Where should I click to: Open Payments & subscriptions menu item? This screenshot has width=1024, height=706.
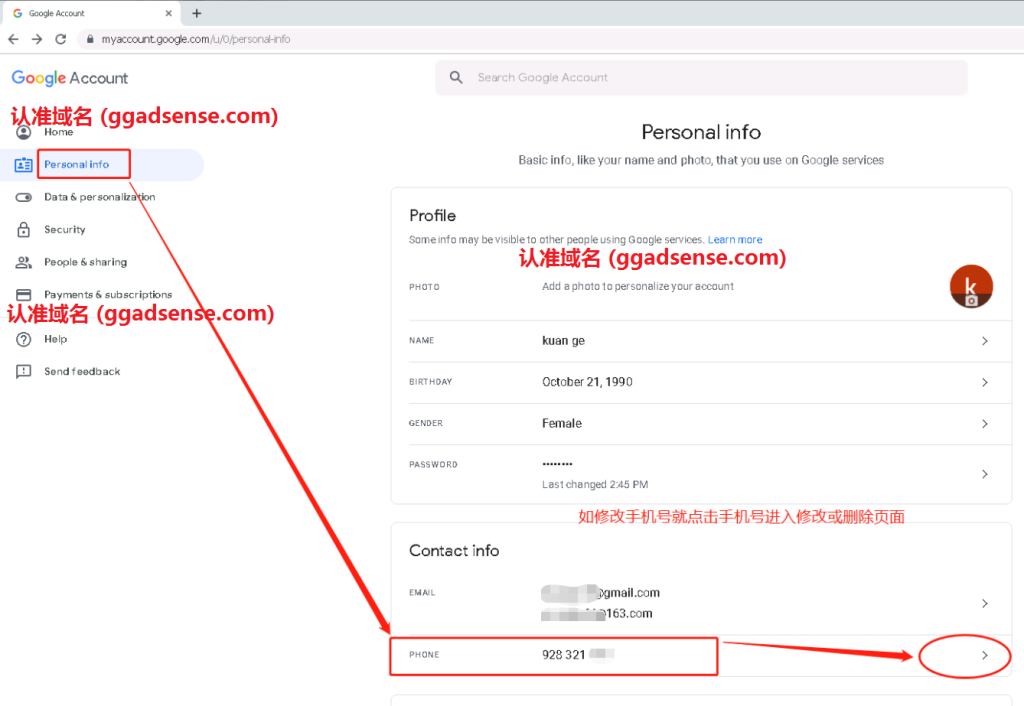tap(108, 295)
